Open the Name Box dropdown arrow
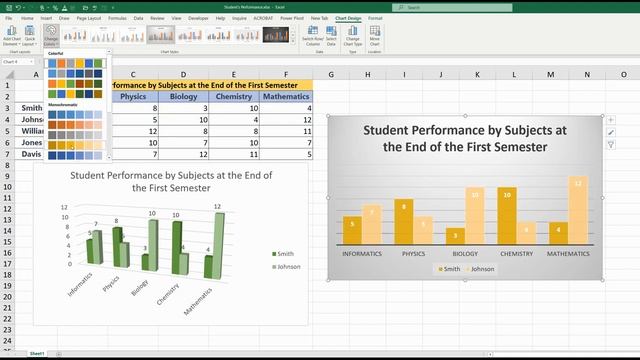 (x=31, y=62)
